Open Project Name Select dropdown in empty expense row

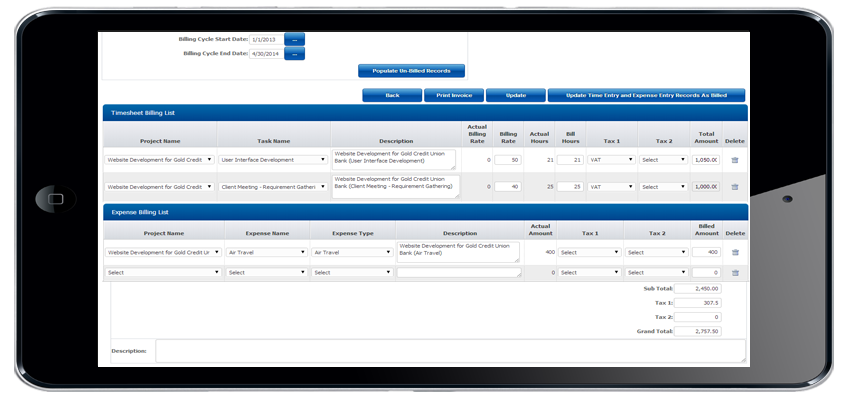(x=163, y=273)
